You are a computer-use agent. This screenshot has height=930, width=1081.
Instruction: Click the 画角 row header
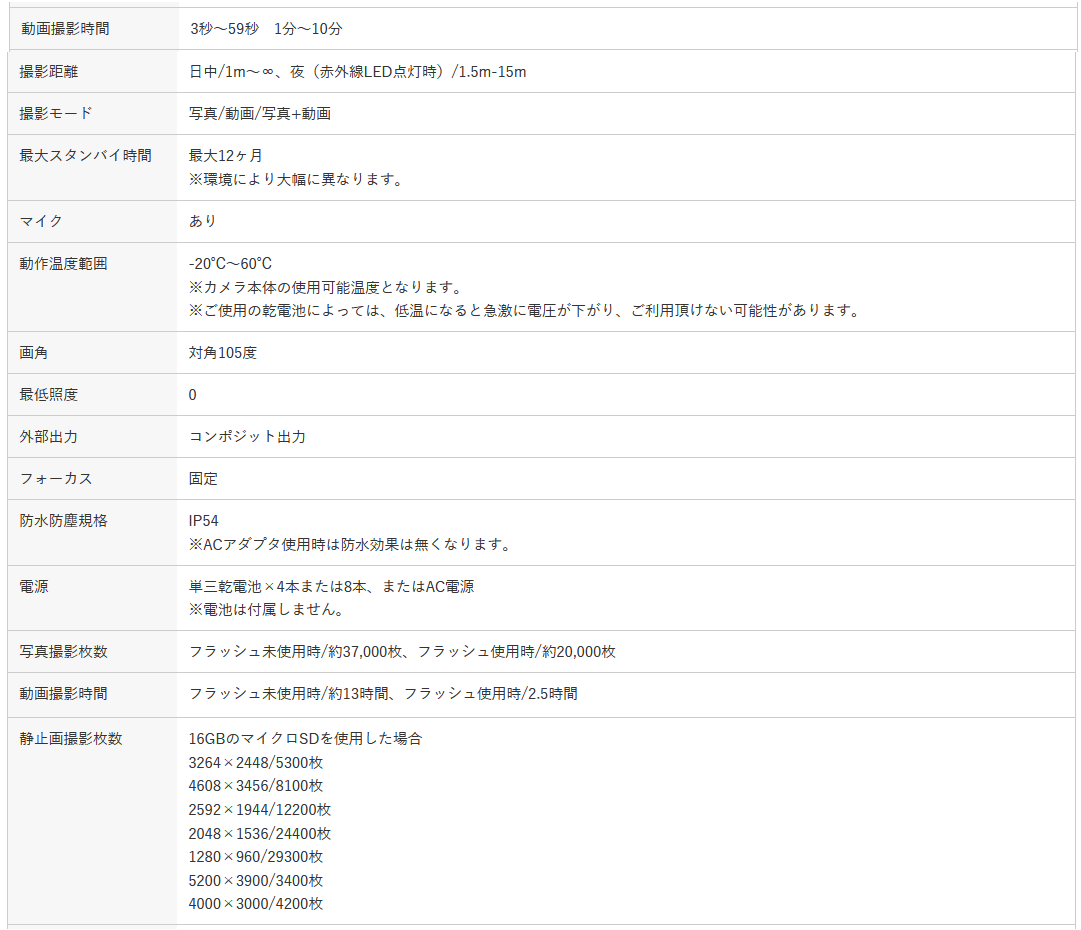(34, 353)
